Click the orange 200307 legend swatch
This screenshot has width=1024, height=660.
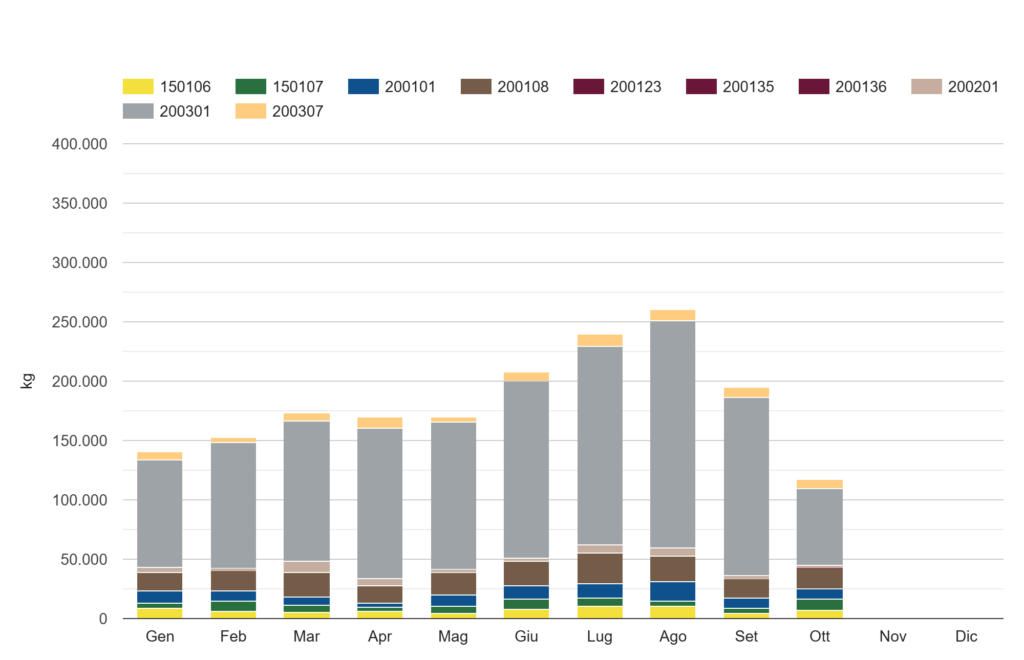[251, 111]
